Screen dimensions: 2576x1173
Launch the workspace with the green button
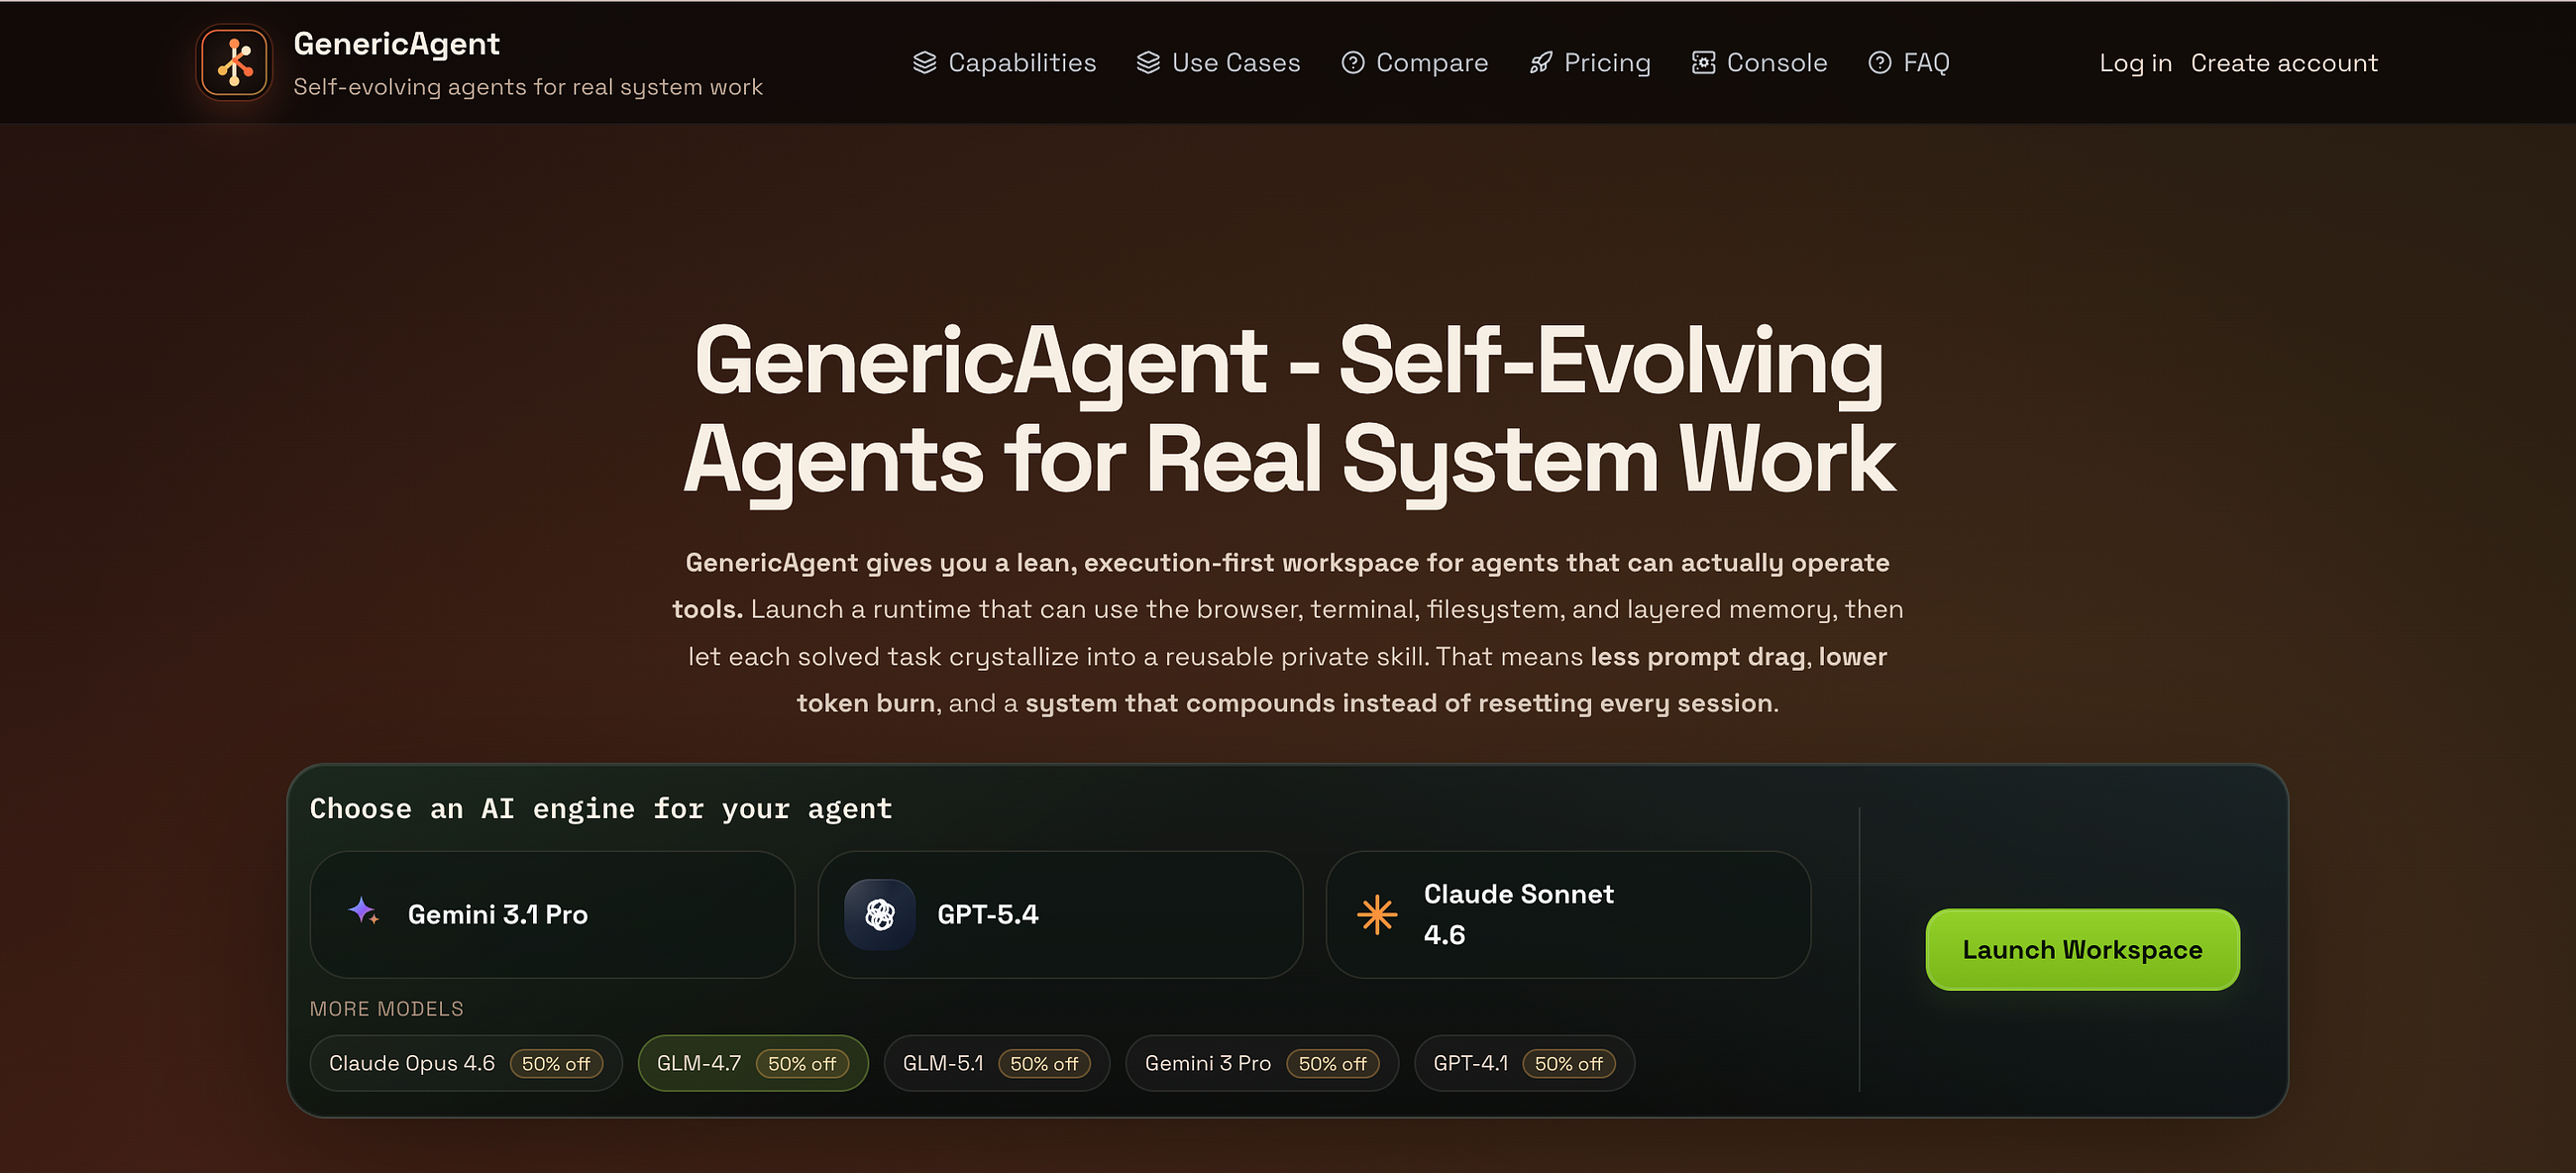pos(2082,949)
